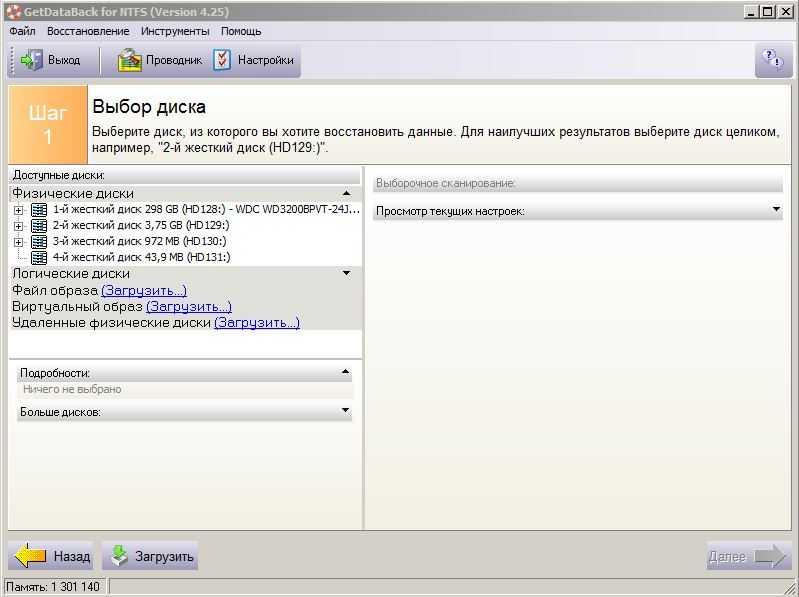Screen dimensions: 799x597
Task: Click the Больше дисков header text
Action: click(x=60, y=412)
